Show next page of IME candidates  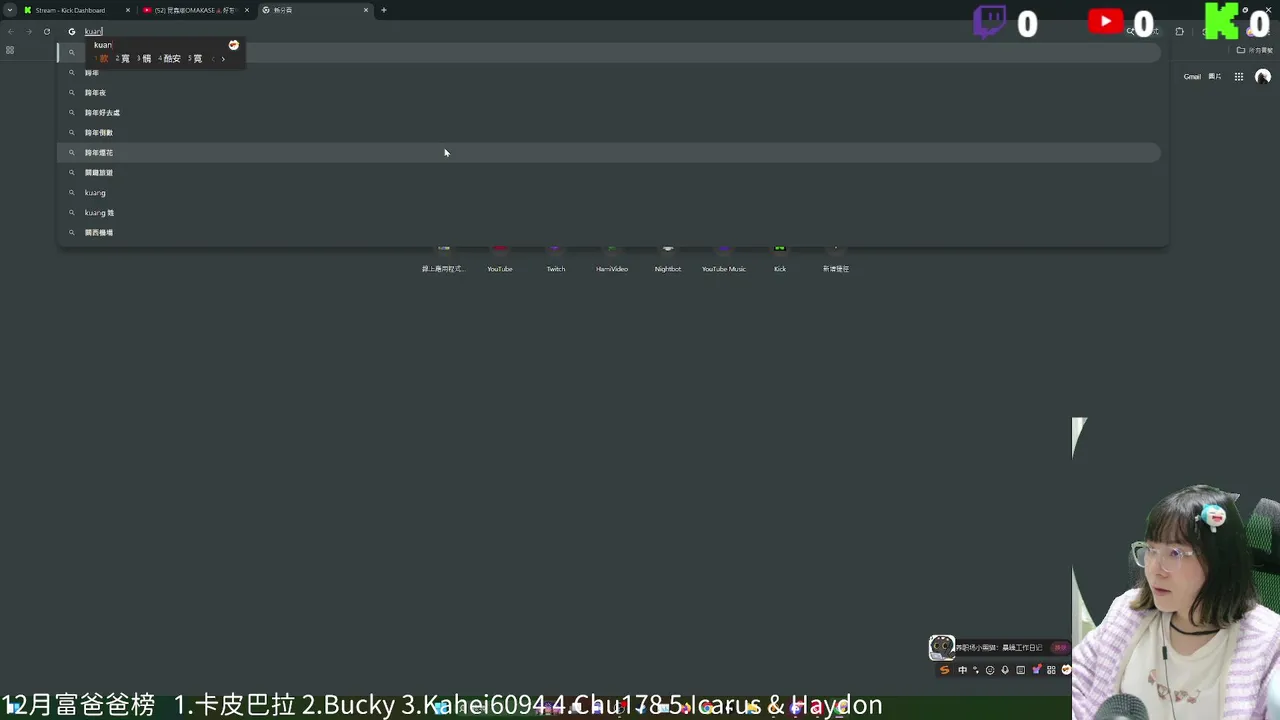point(223,59)
